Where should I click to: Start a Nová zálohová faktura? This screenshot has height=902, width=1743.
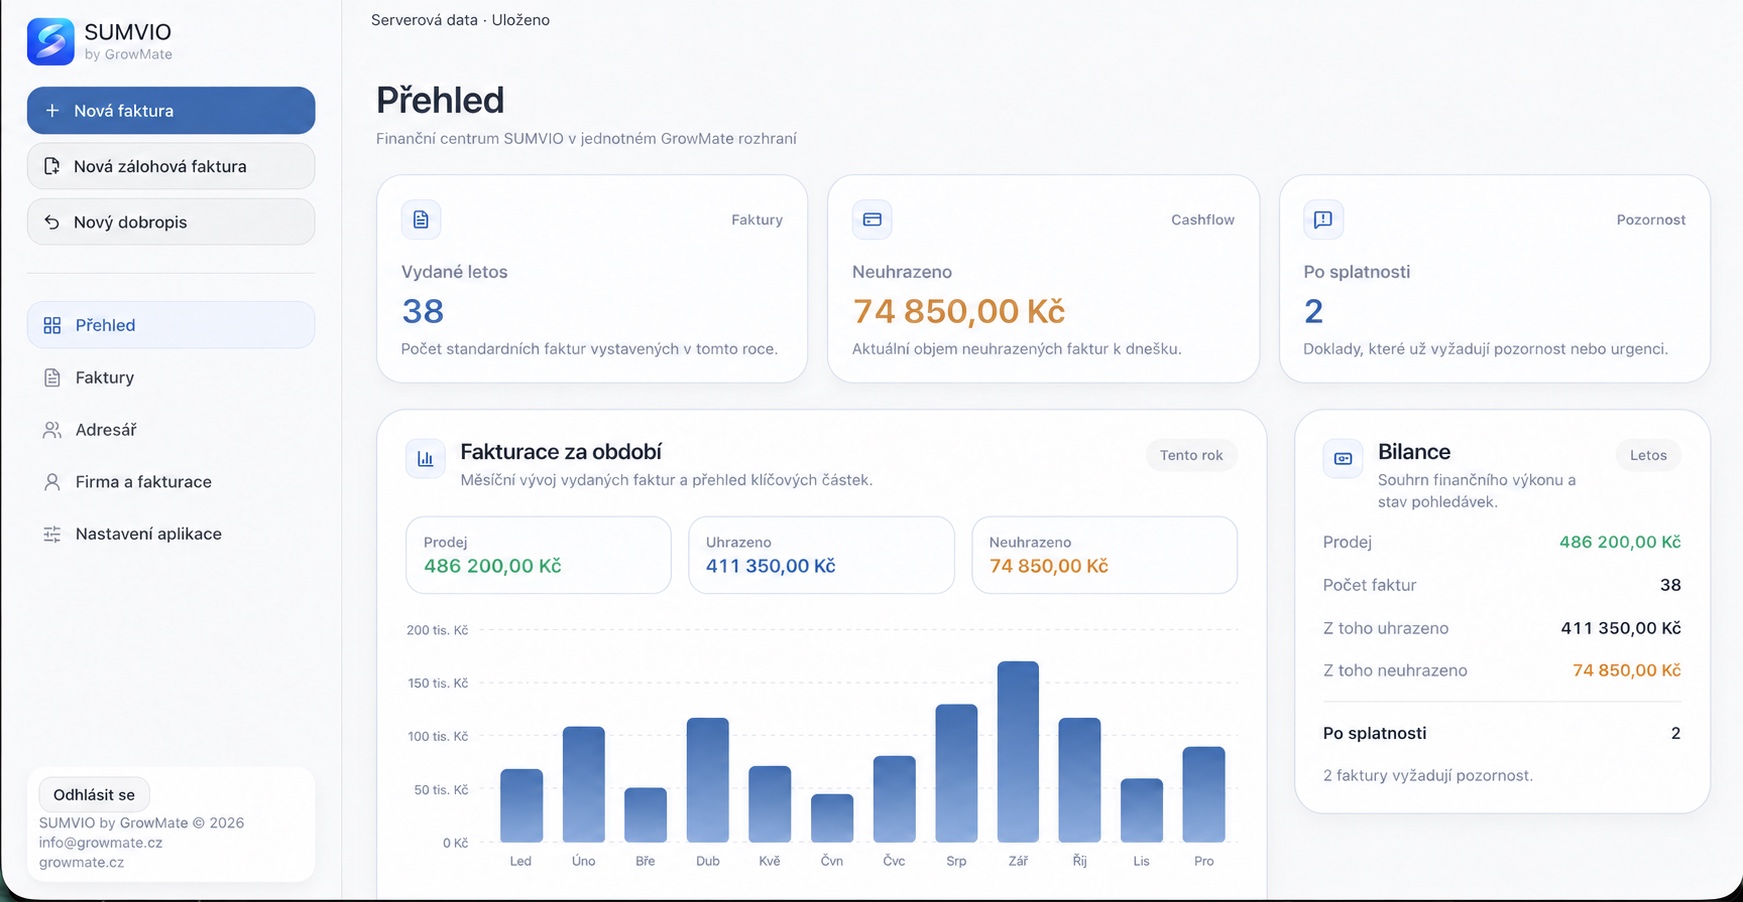[171, 166]
